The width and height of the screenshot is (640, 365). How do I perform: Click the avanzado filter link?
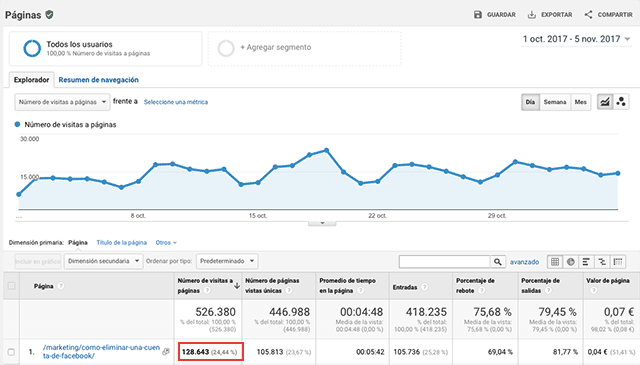524,262
